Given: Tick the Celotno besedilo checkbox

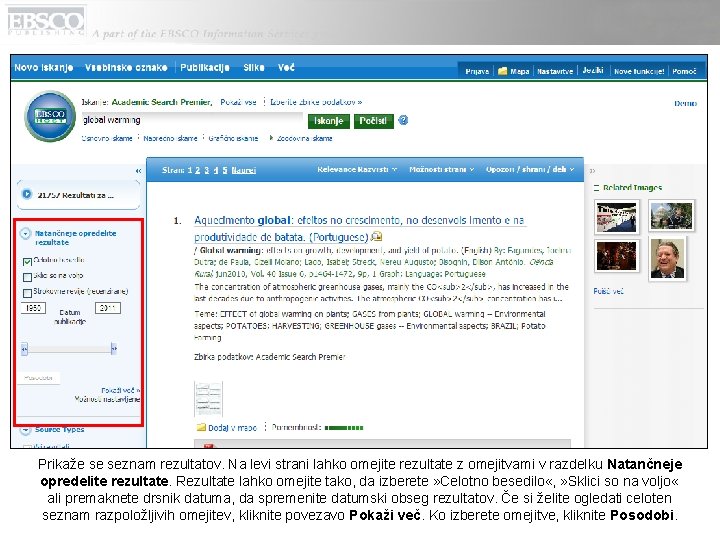Looking at the screenshot, I should (x=27, y=262).
